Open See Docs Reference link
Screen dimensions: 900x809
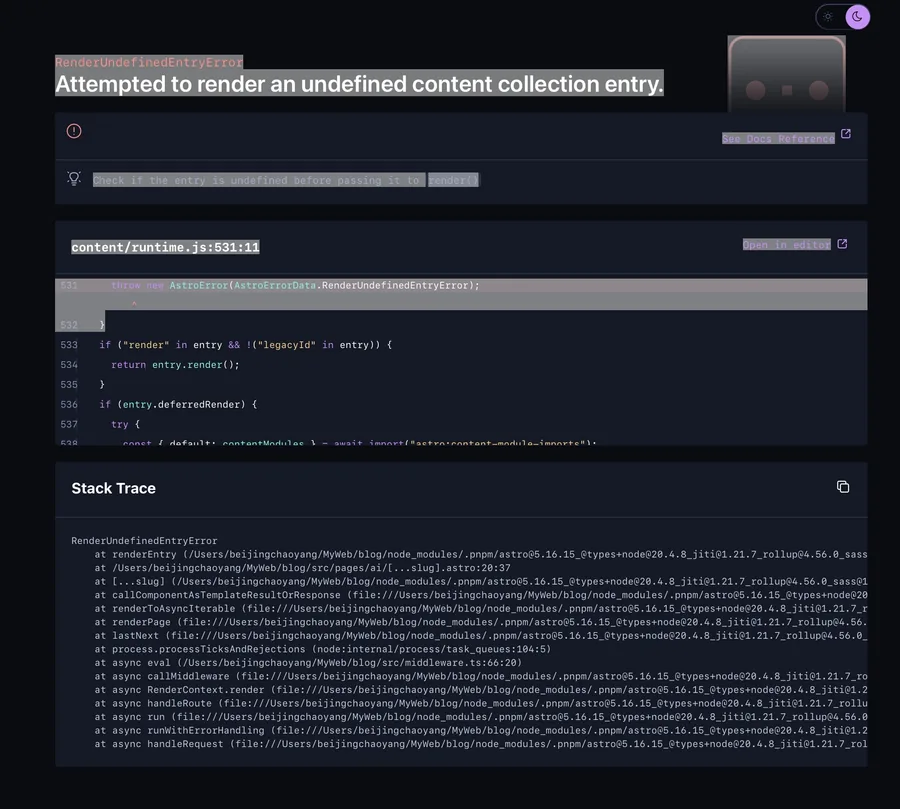click(778, 138)
